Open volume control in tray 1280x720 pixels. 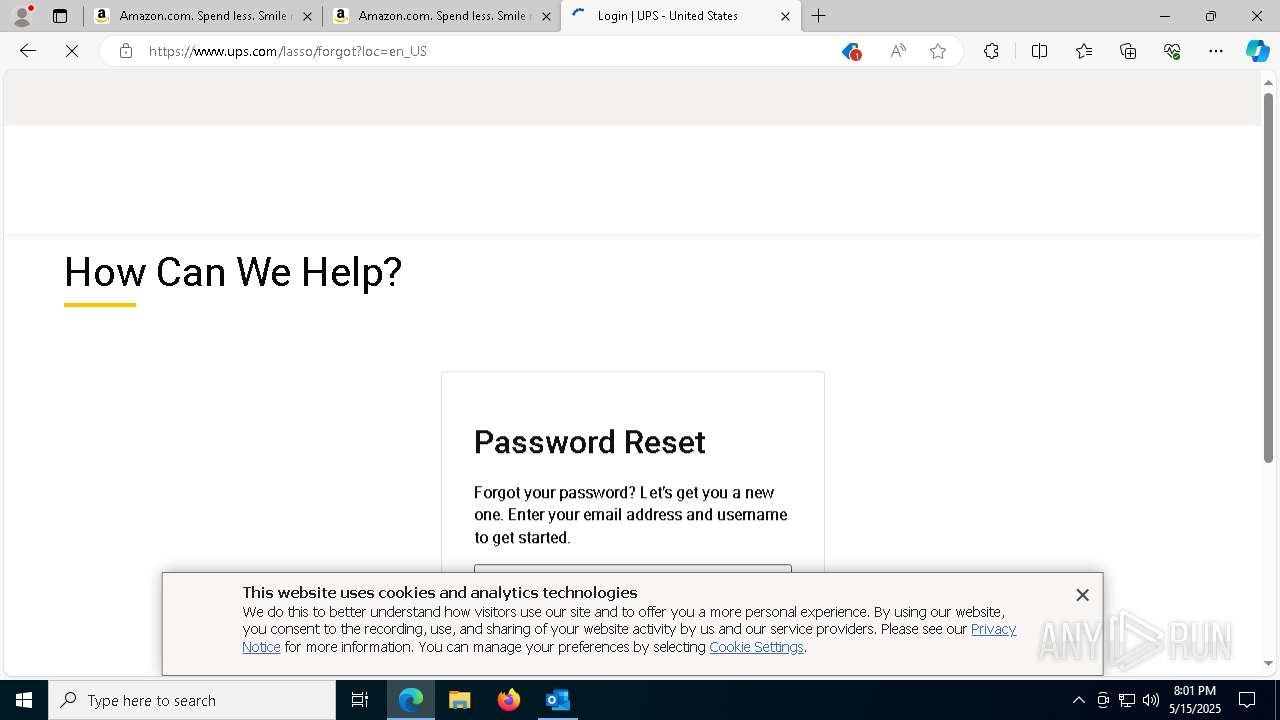click(x=1151, y=700)
